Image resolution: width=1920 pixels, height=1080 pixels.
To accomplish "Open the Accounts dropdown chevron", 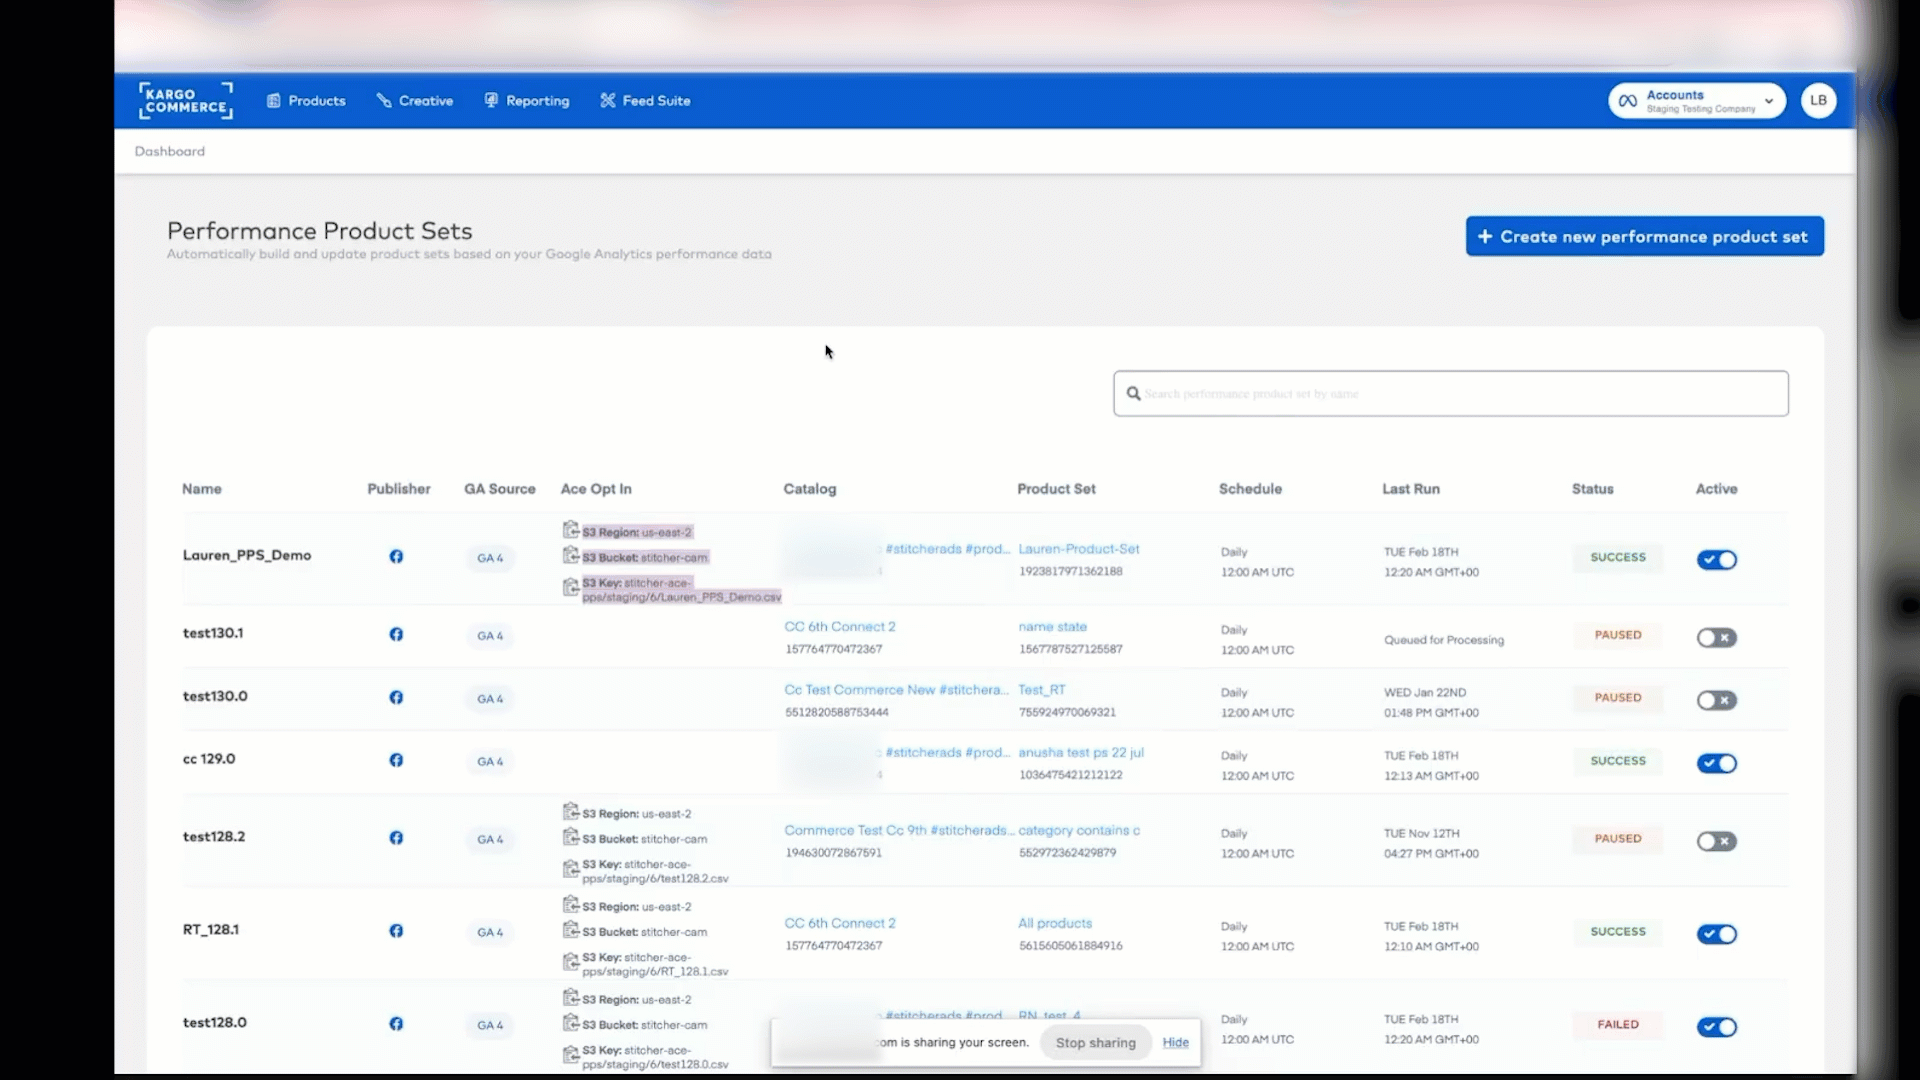I will 1770,100.
